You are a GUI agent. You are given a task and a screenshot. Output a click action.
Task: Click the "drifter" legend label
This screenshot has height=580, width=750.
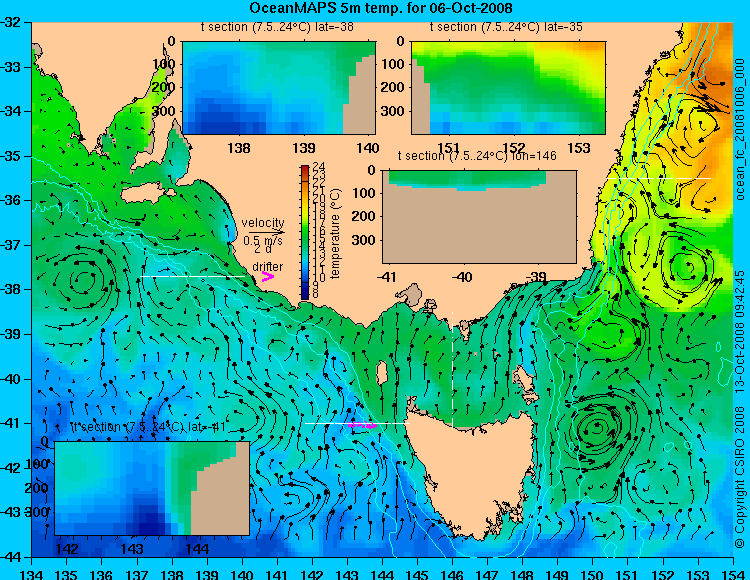click(267, 266)
